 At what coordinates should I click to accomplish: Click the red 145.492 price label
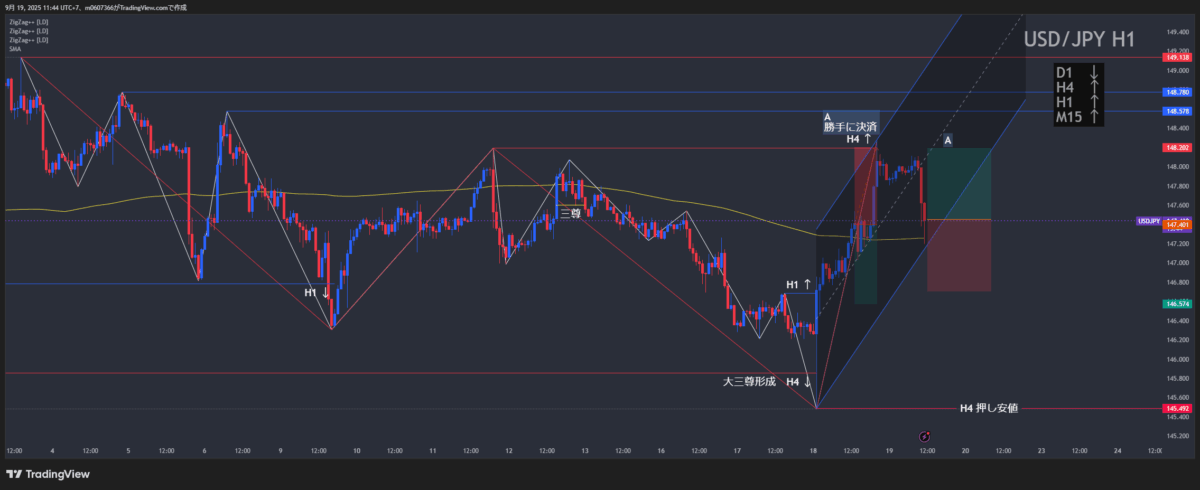tap(1176, 408)
